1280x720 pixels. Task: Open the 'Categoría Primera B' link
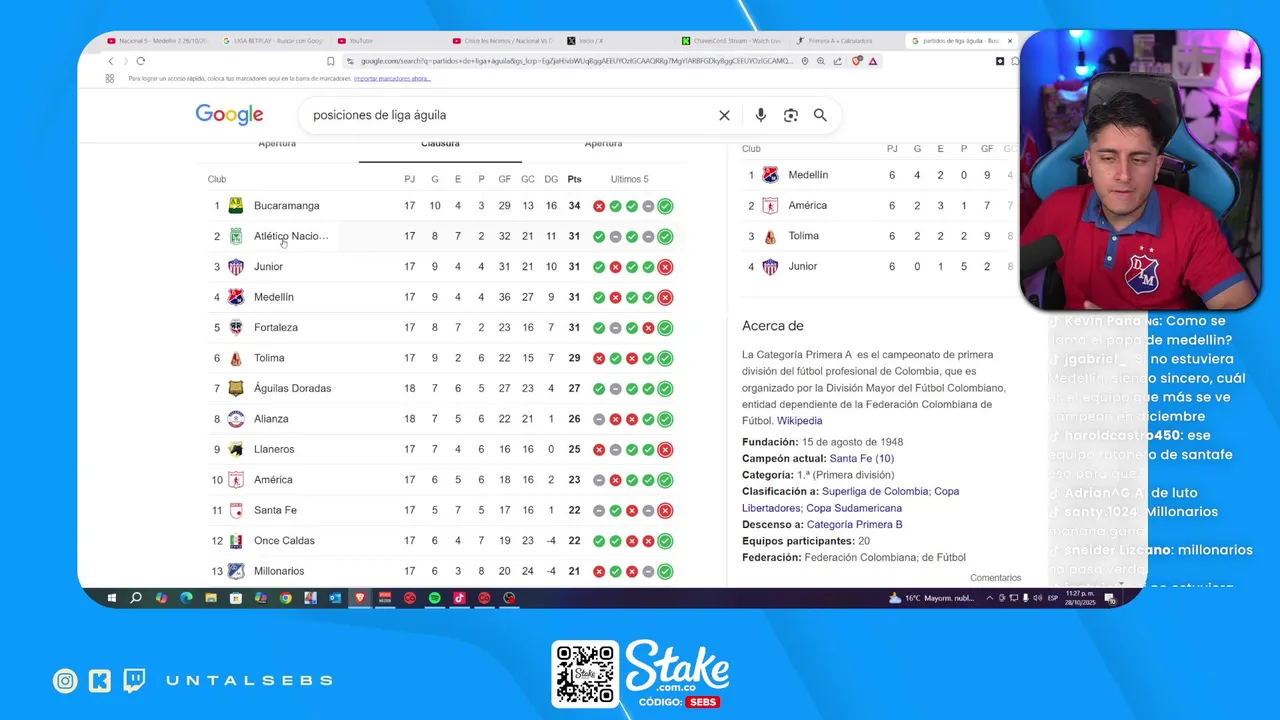point(855,524)
